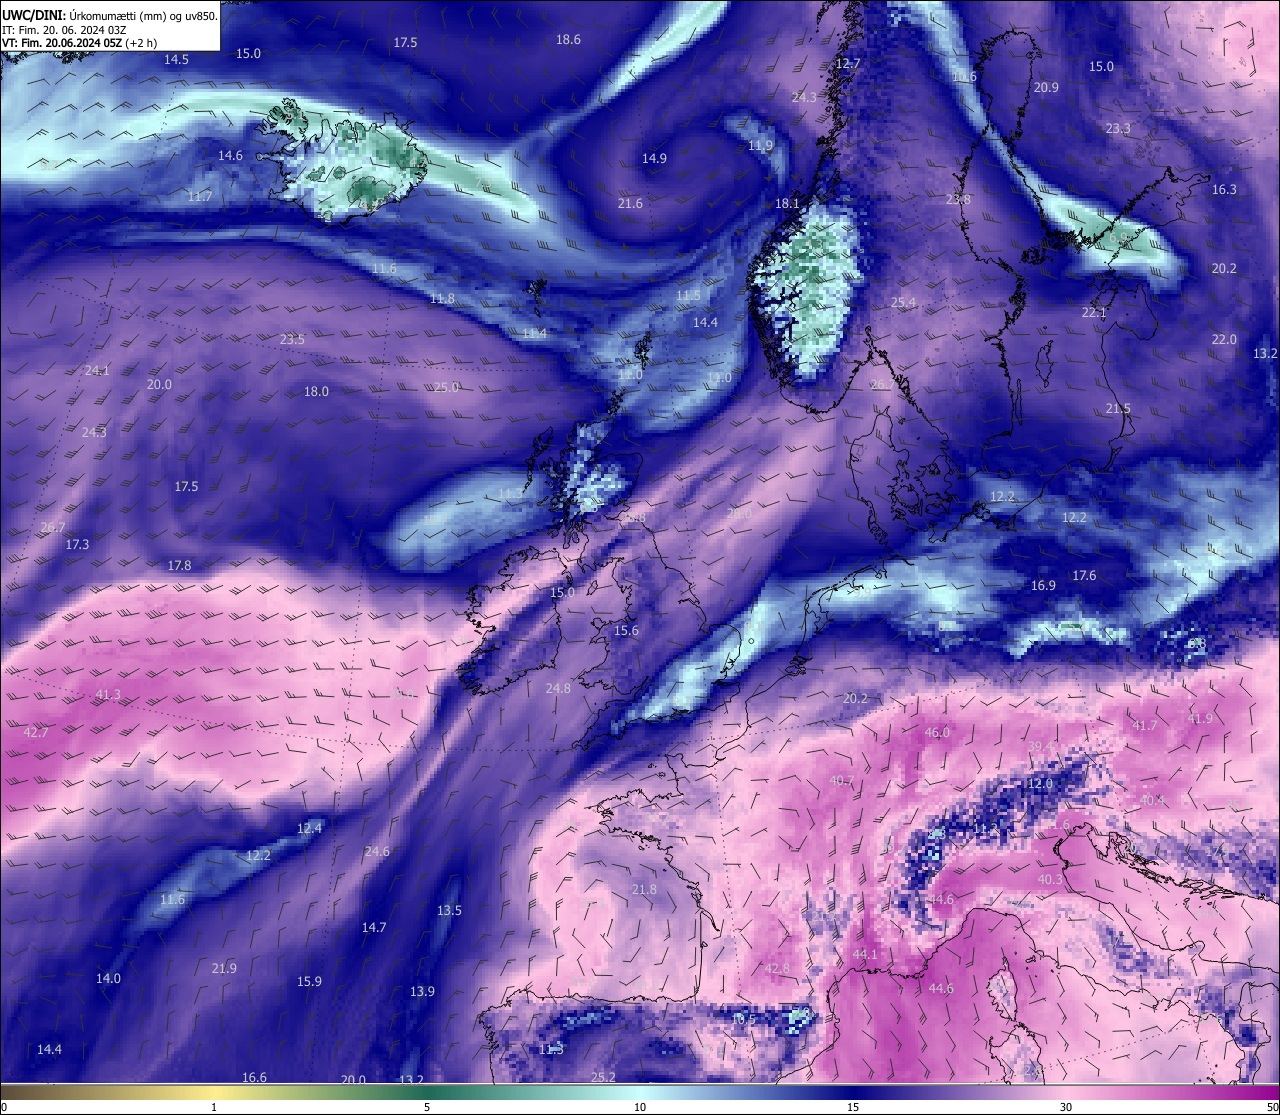The height and width of the screenshot is (1115, 1280).
Task: Click the 11.7 value southwest of Iceland
Action: (199, 197)
